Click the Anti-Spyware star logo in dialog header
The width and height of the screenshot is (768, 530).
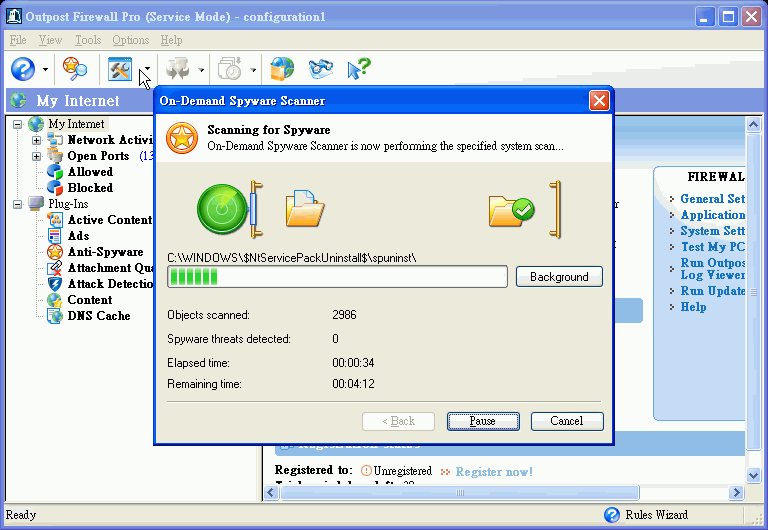coord(182,138)
